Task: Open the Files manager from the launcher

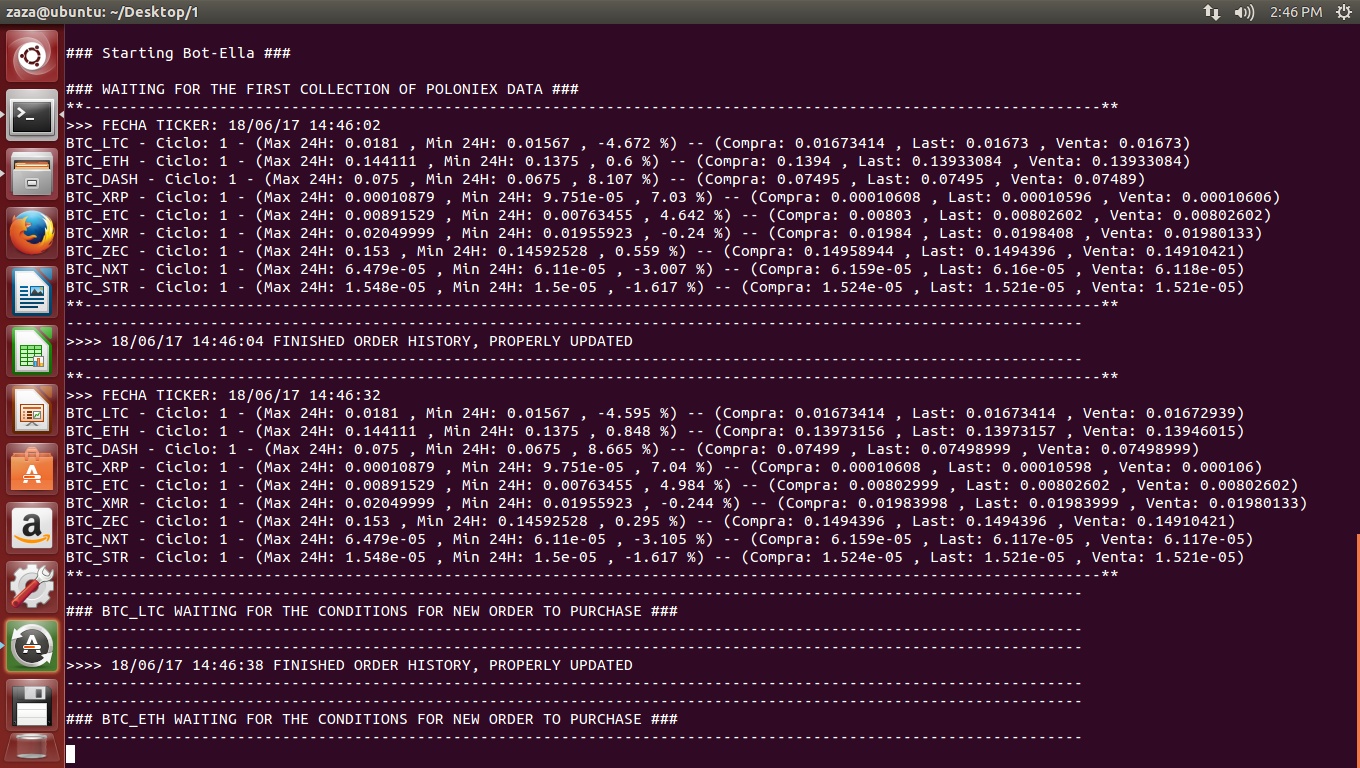Action: pos(33,175)
